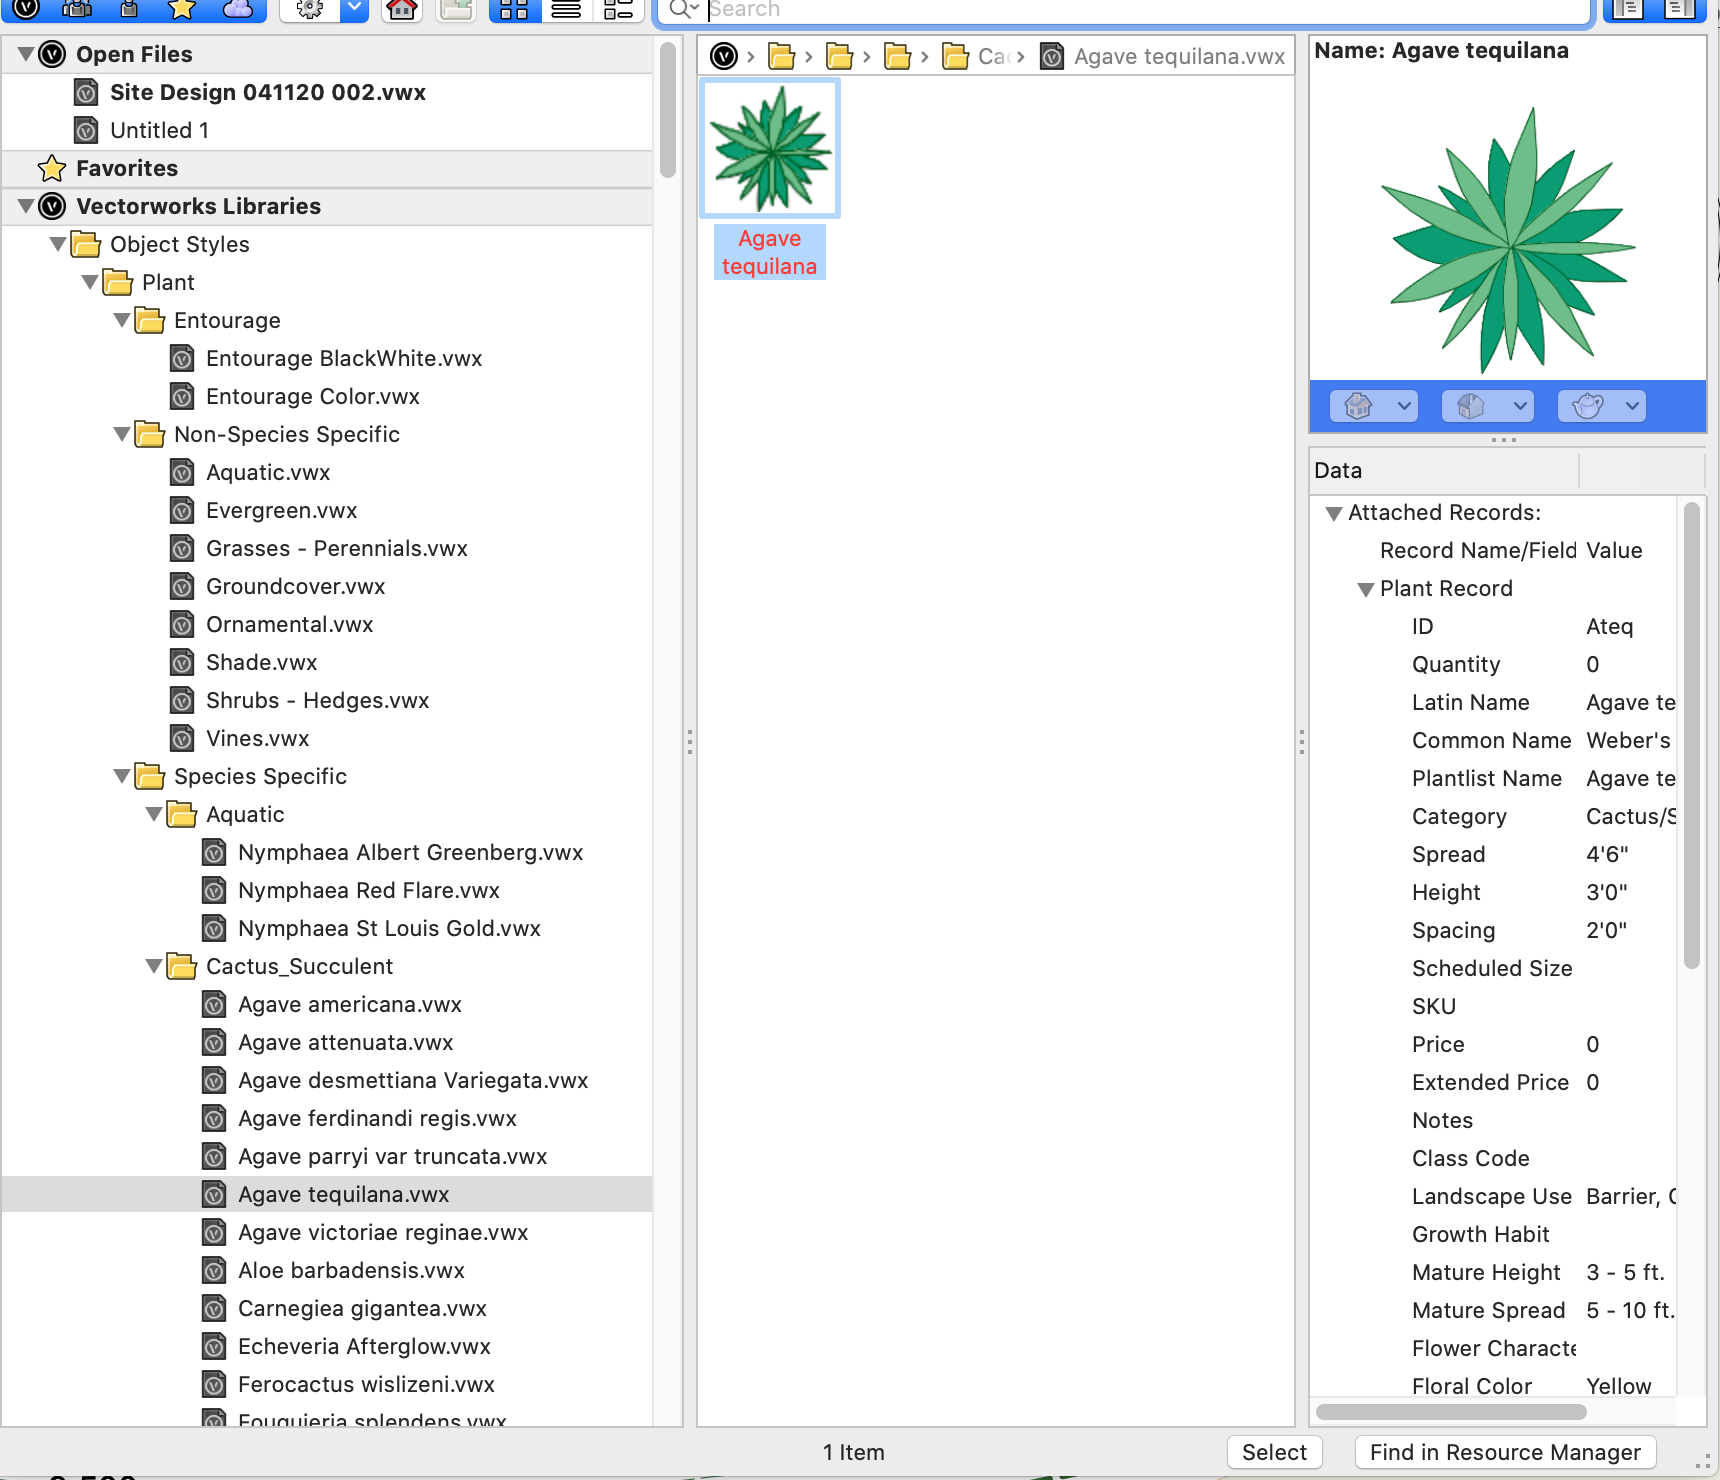Select the Agave tequilana thumbnail
Viewport: 1720px width, 1480px height.
click(x=769, y=147)
